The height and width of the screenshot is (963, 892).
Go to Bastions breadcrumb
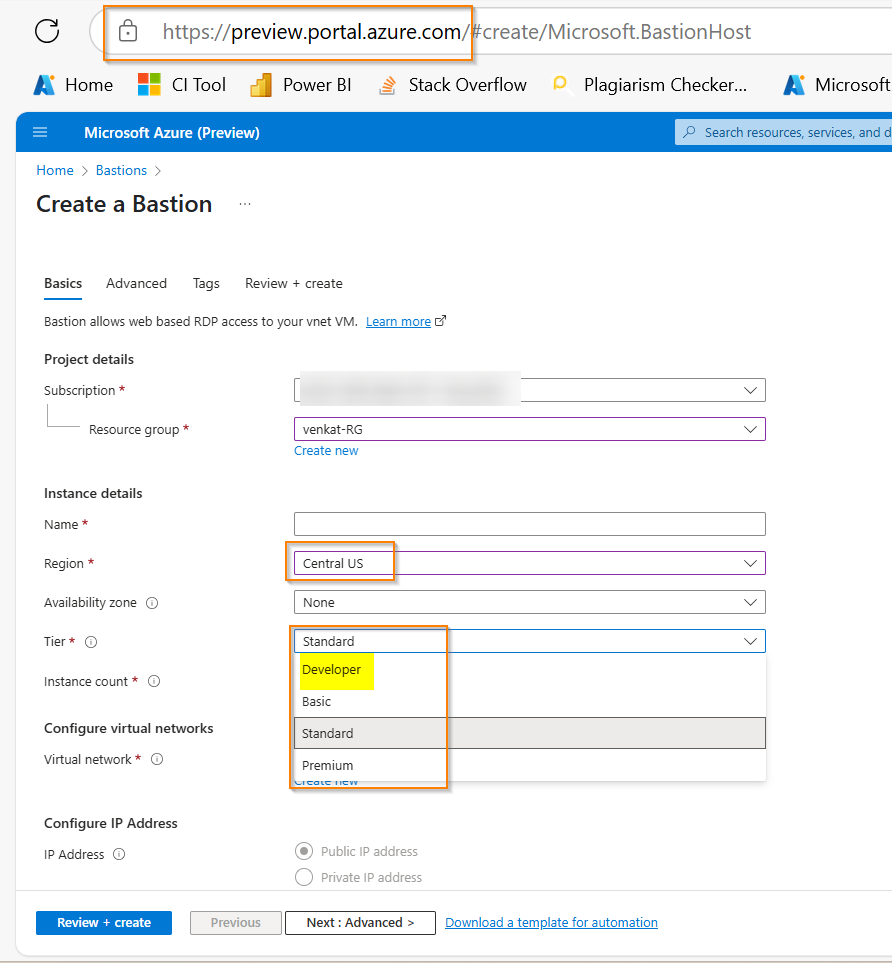121,170
